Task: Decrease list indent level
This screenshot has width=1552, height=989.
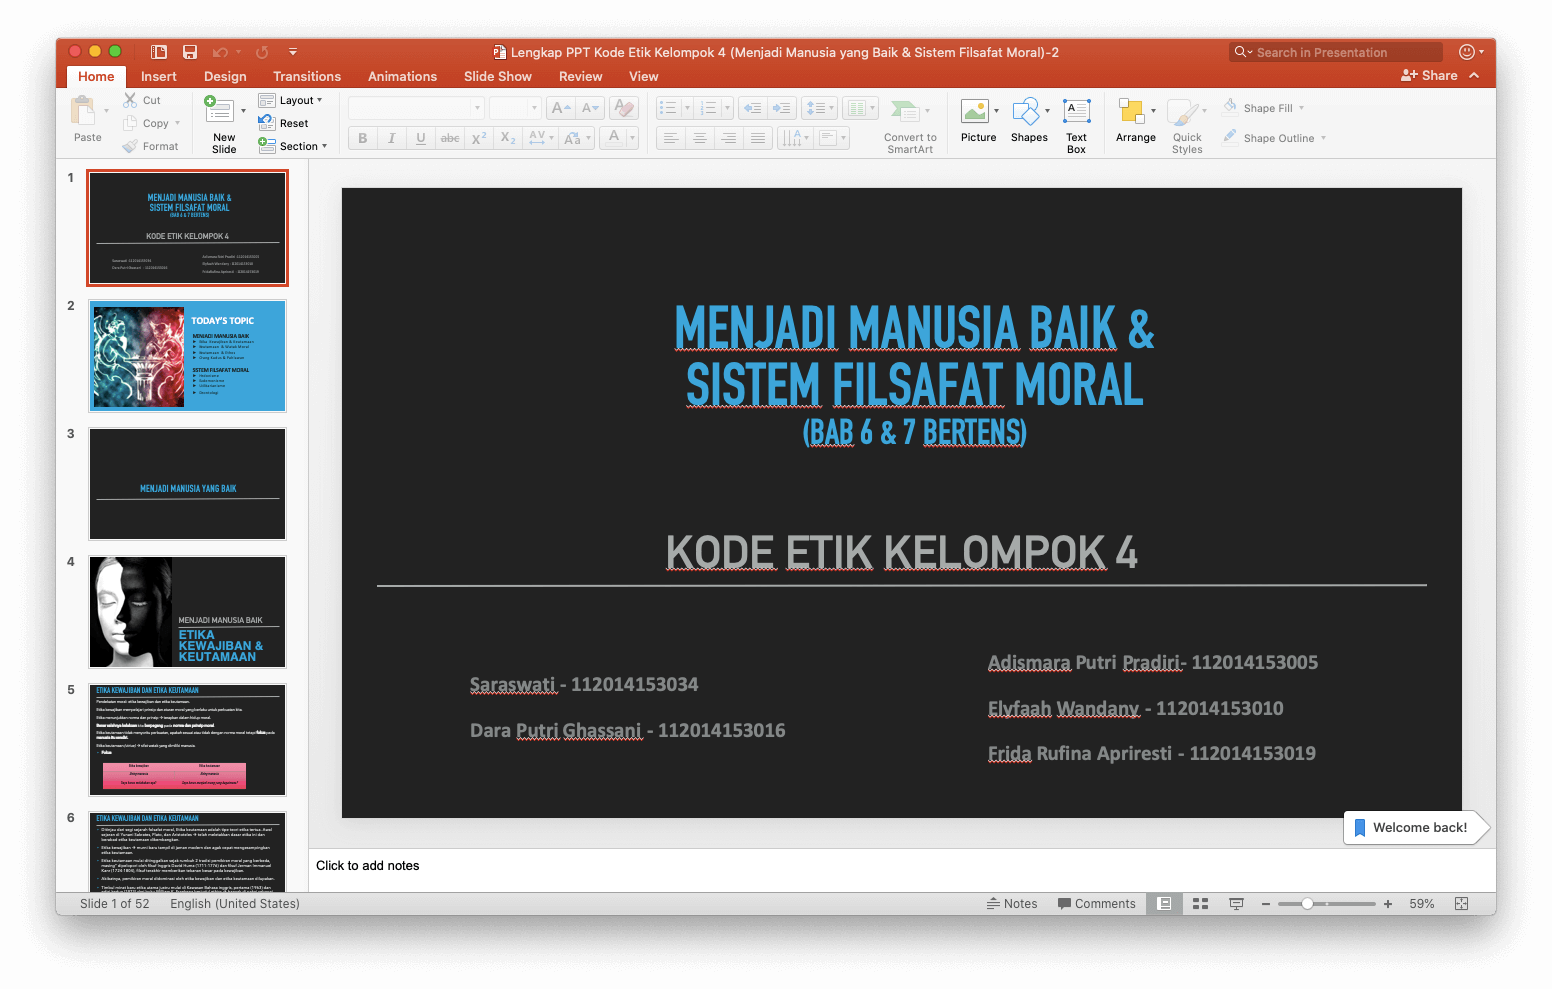Action: tap(753, 108)
